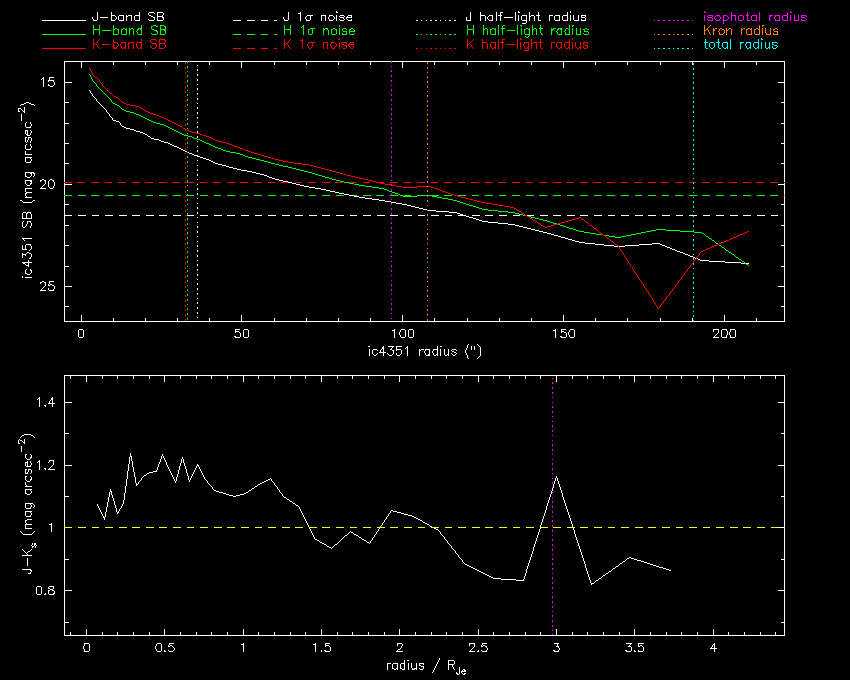The height and width of the screenshot is (680, 850).
Task: Click the H 1σ noise legend label
Action: 318,31
